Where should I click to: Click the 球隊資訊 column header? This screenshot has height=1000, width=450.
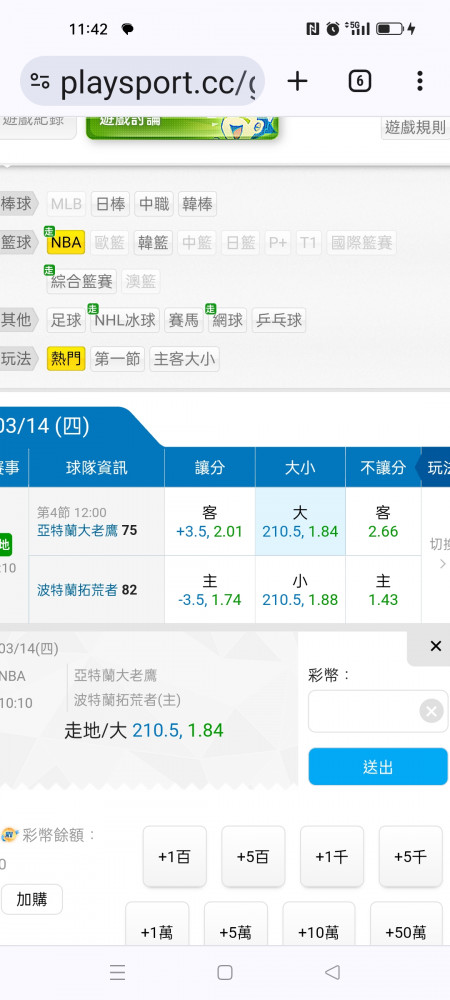click(96, 467)
